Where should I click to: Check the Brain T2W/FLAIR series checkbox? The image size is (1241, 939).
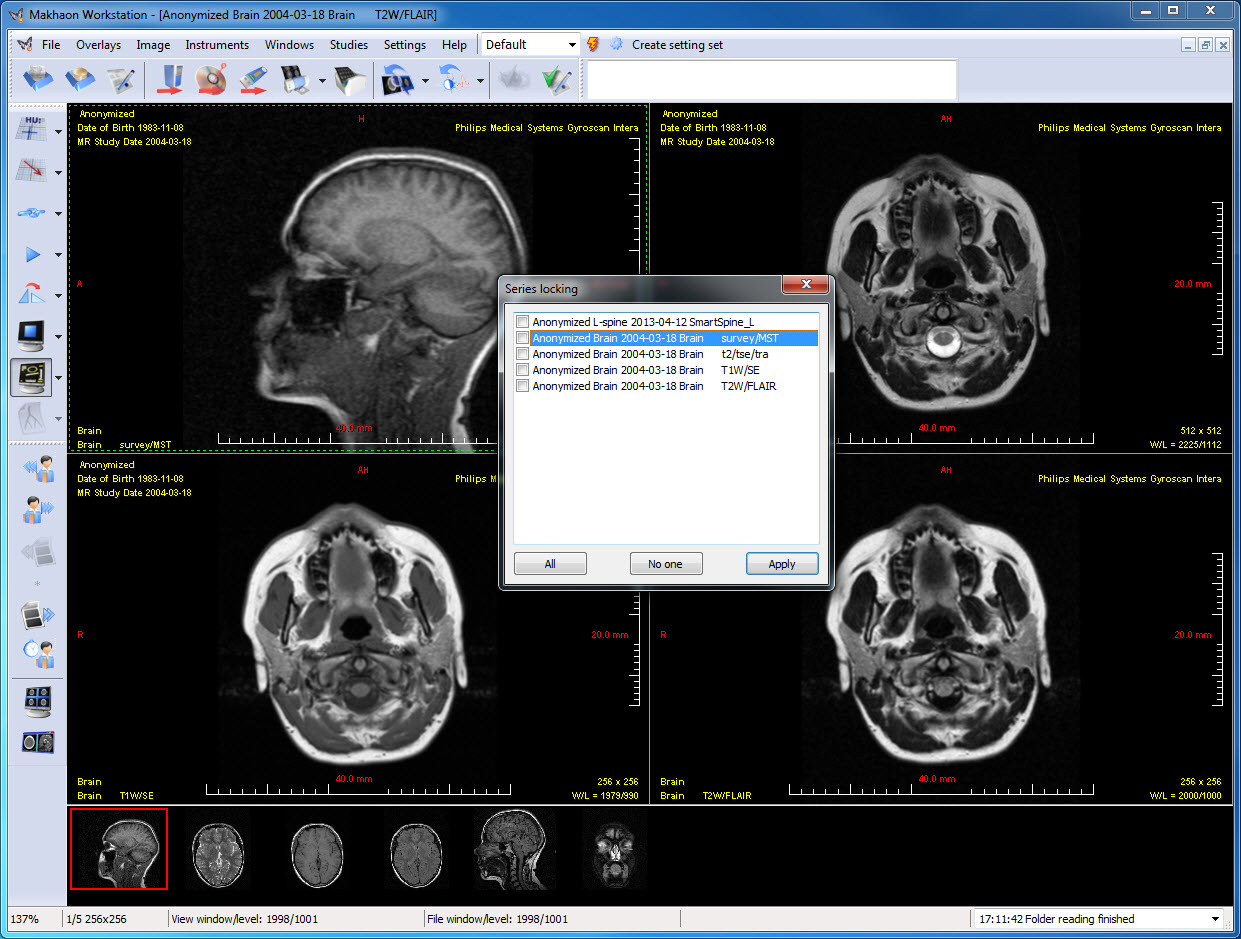(x=522, y=386)
